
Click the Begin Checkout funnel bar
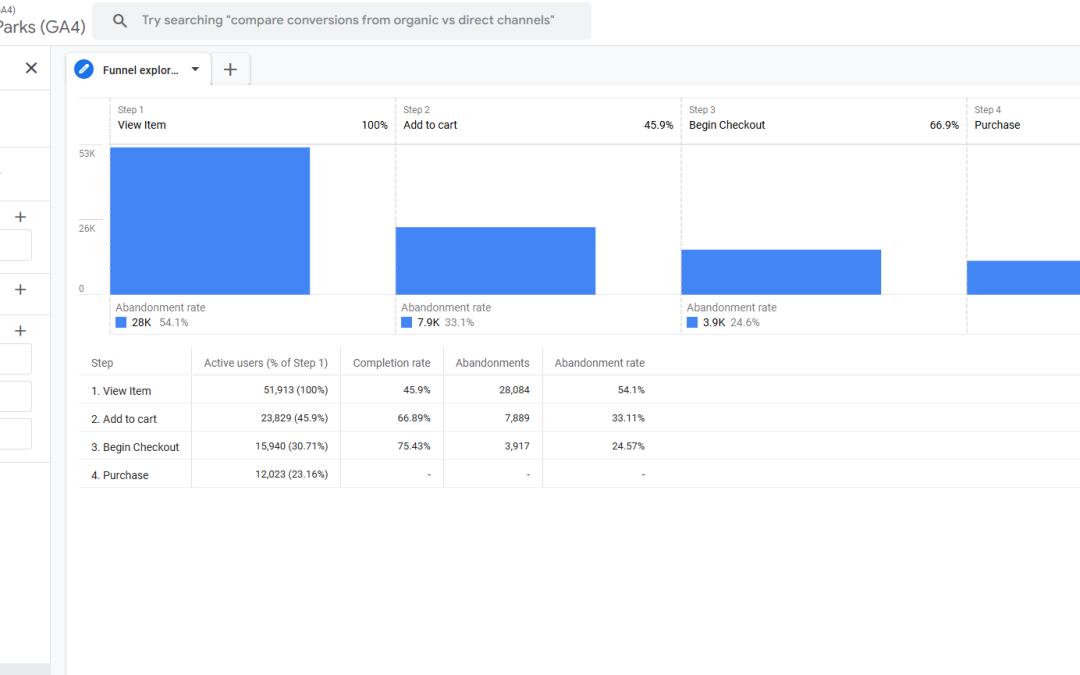[781, 272]
